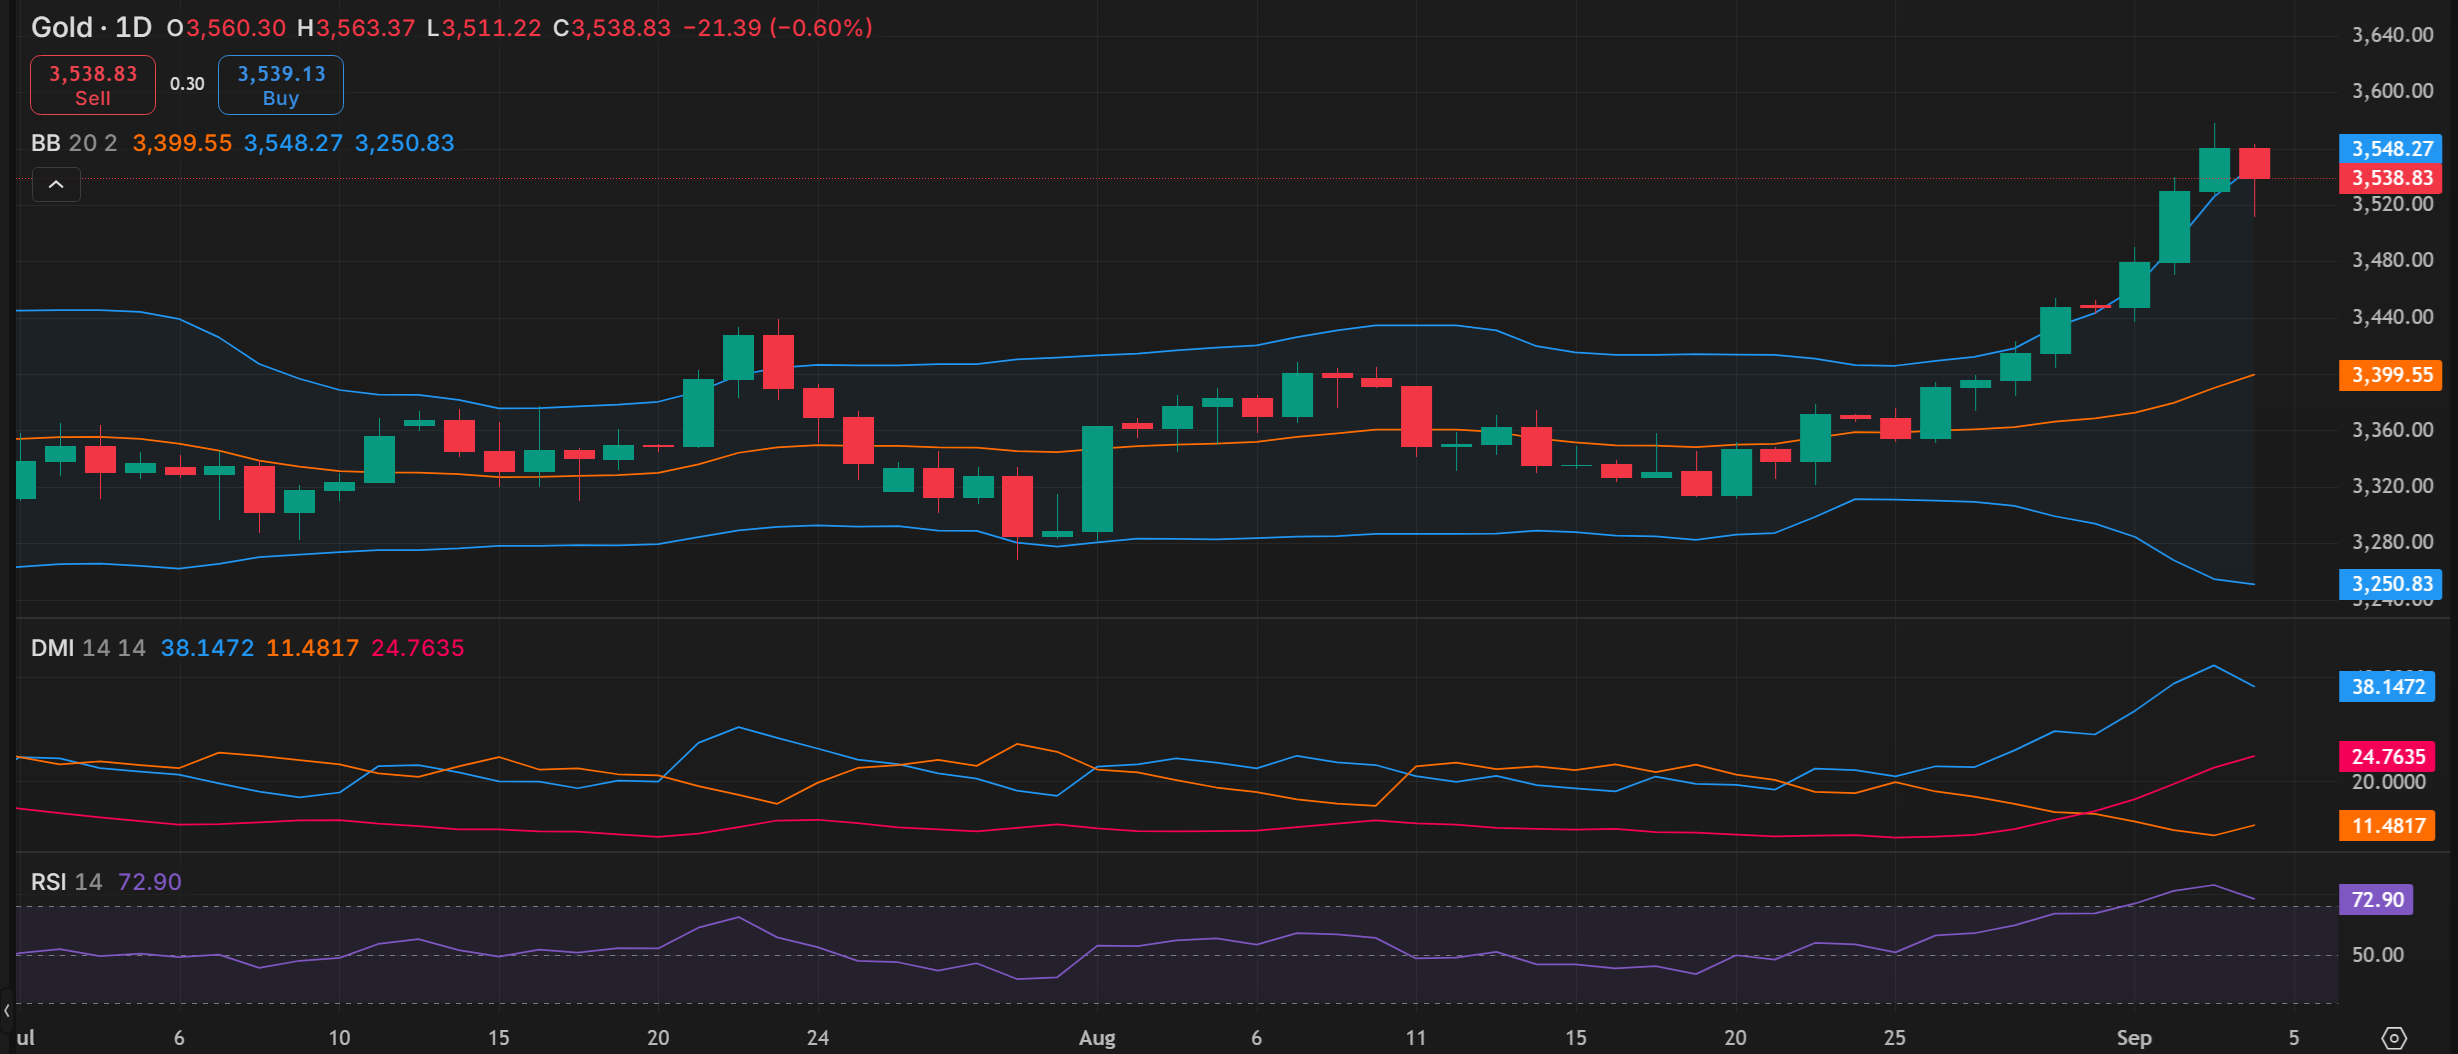The height and width of the screenshot is (1054, 2458).
Task: Click the 3,480.00 price axis label
Action: click(x=2392, y=260)
